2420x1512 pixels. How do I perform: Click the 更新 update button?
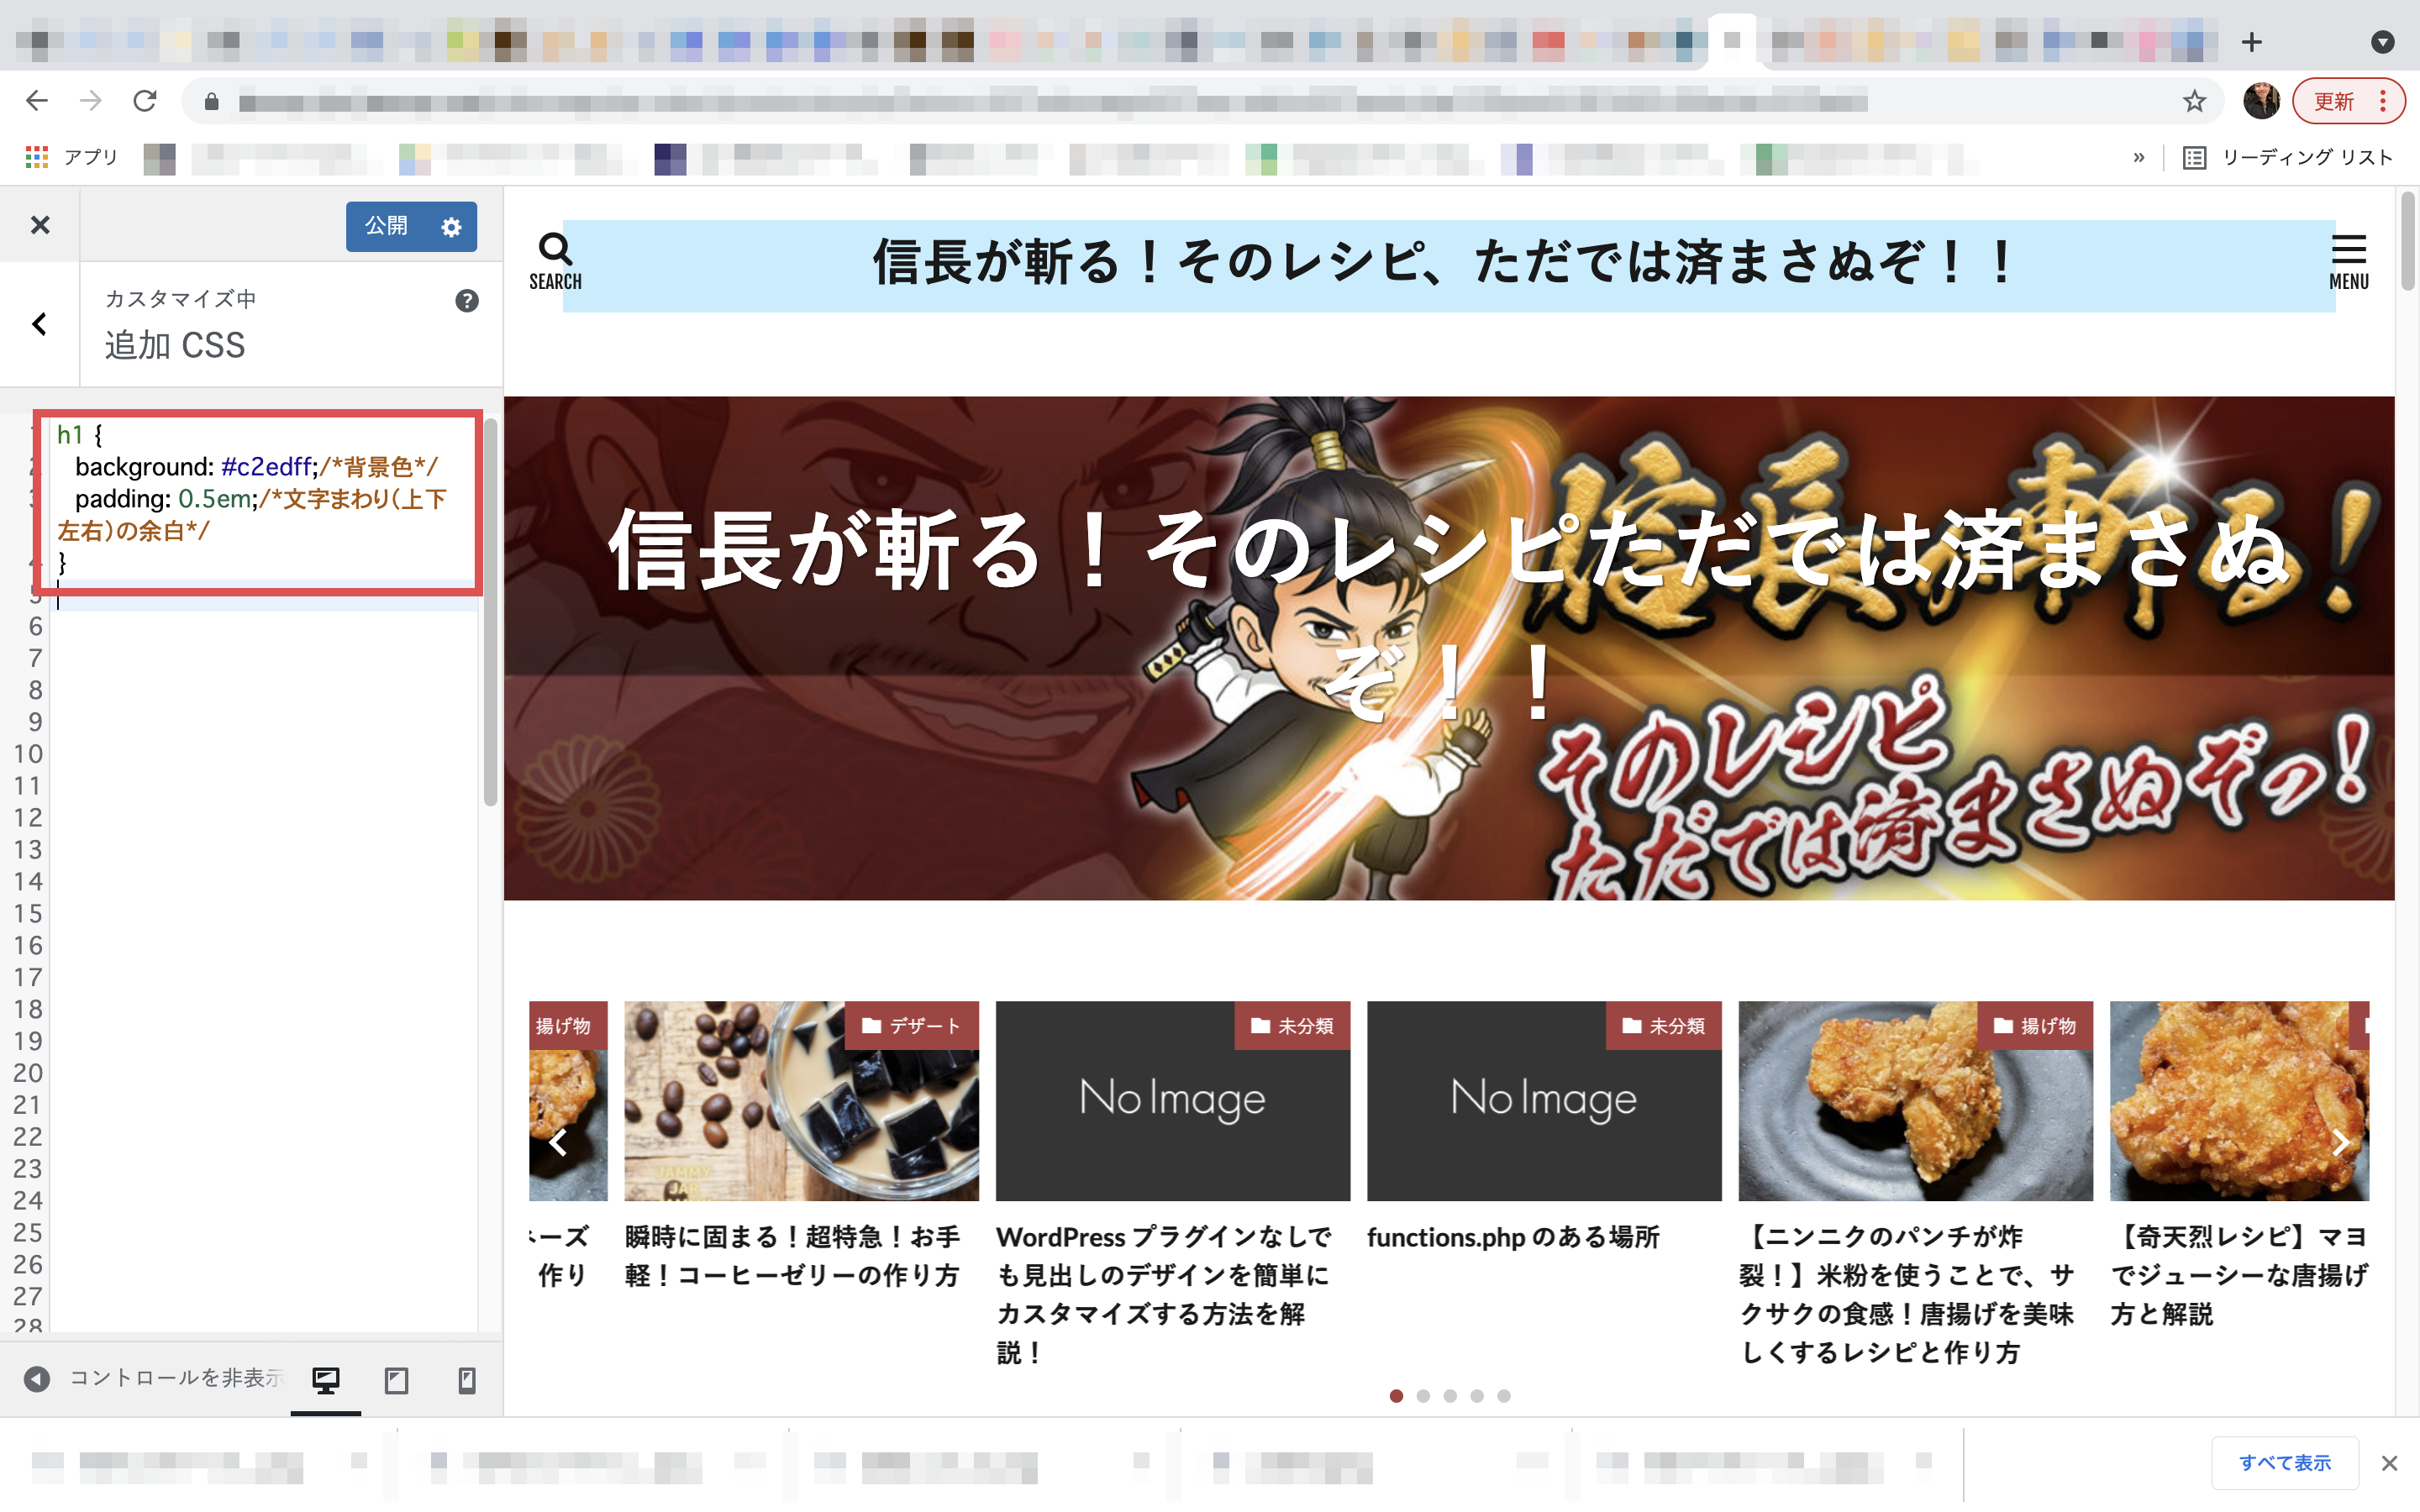[x=2334, y=101]
